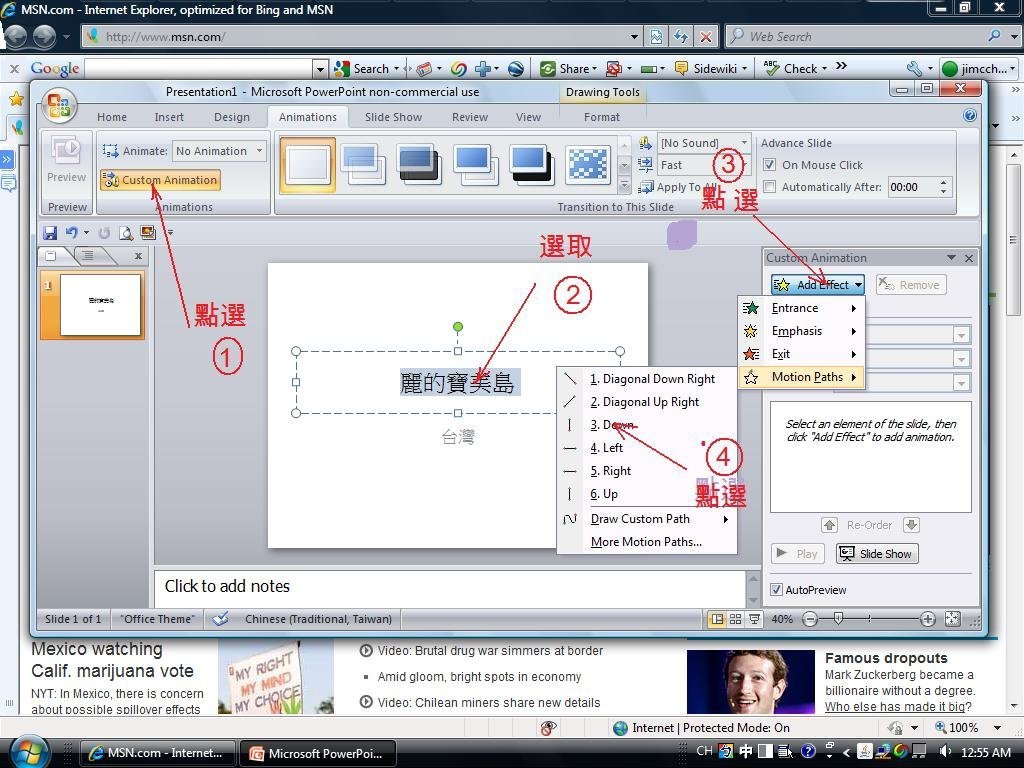Toggle the On Mouse Click checkbox
The width and height of the screenshot is (1024, 768).
tap(770, 165)
